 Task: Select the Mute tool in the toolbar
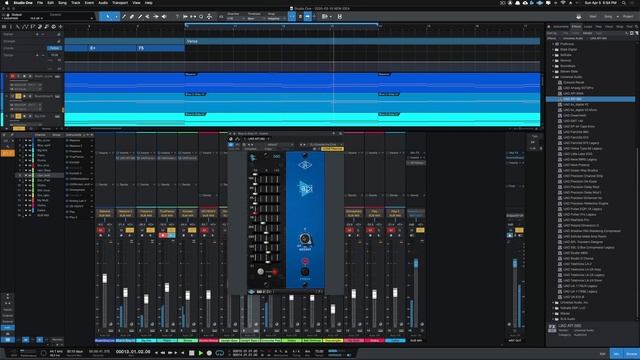pyautogui.click(x=147, y=17)
